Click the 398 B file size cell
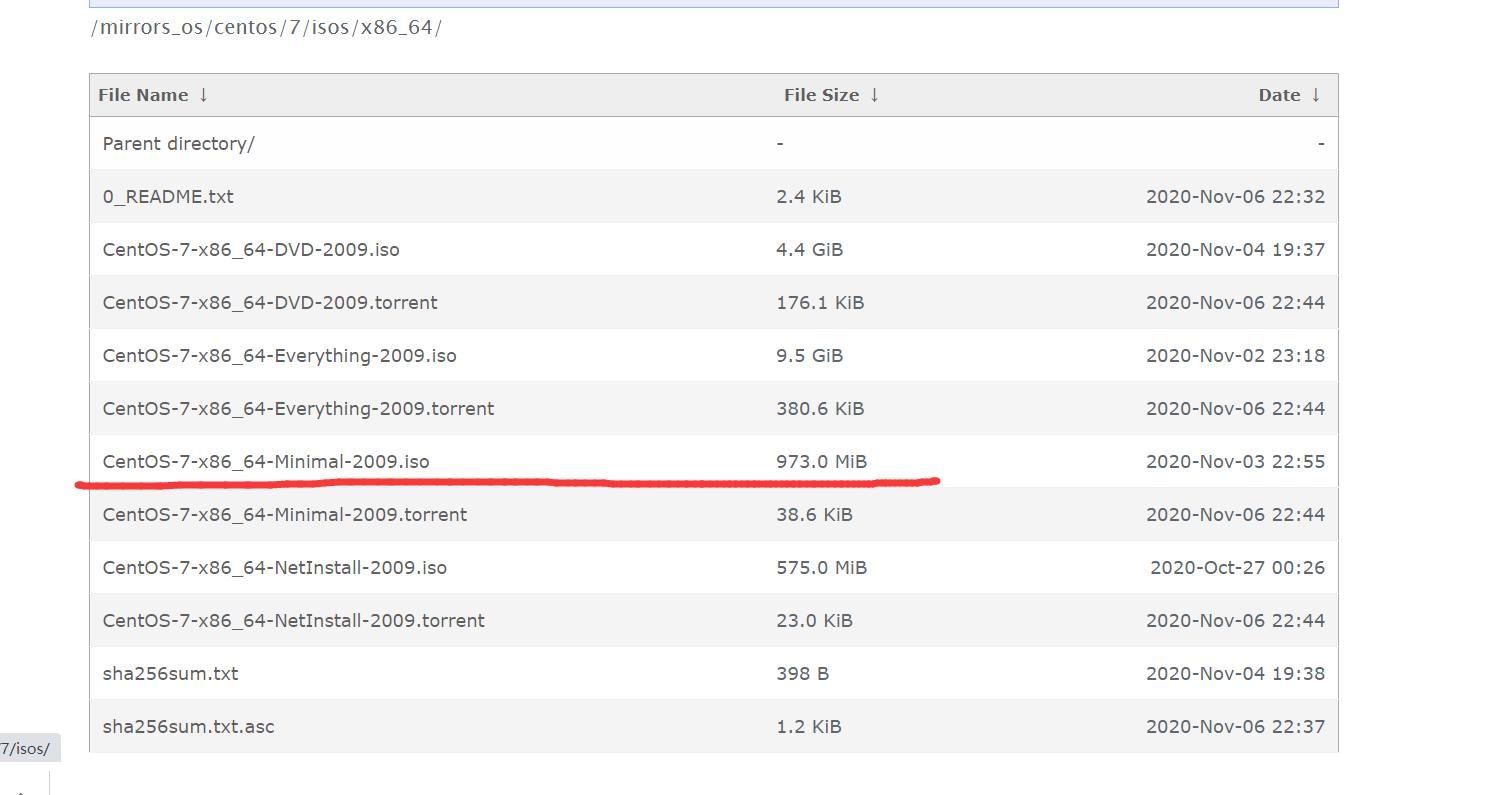The image size is (1492, 795). (x=803, y=674)
